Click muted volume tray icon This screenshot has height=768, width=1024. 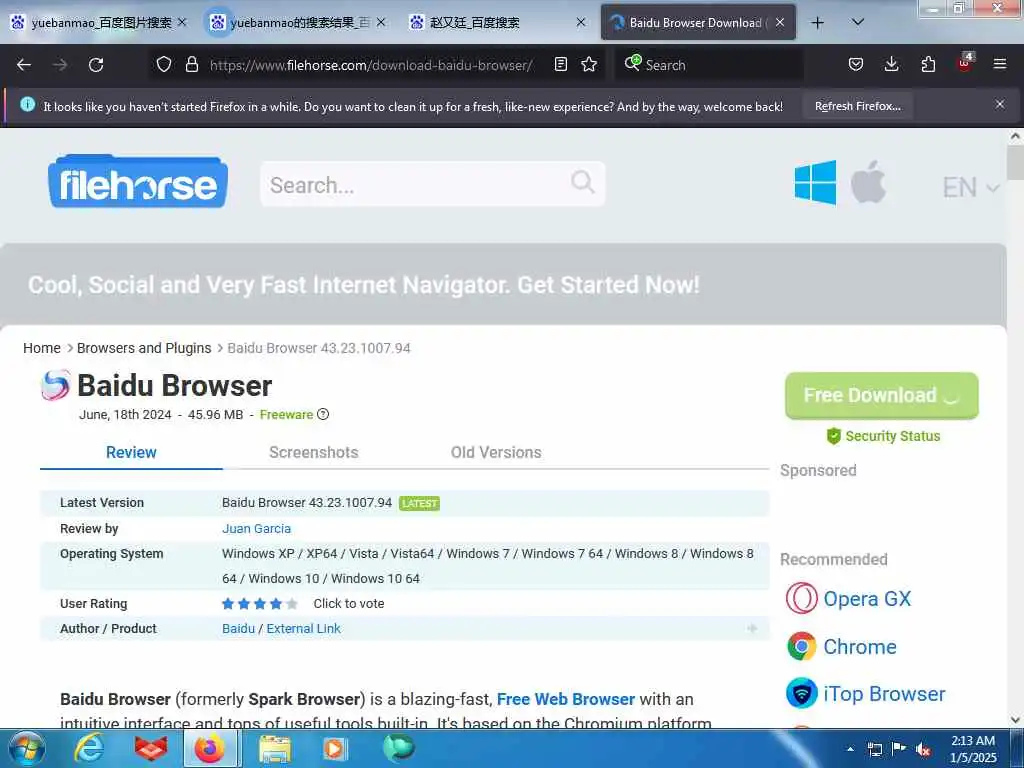pos(923,749)
